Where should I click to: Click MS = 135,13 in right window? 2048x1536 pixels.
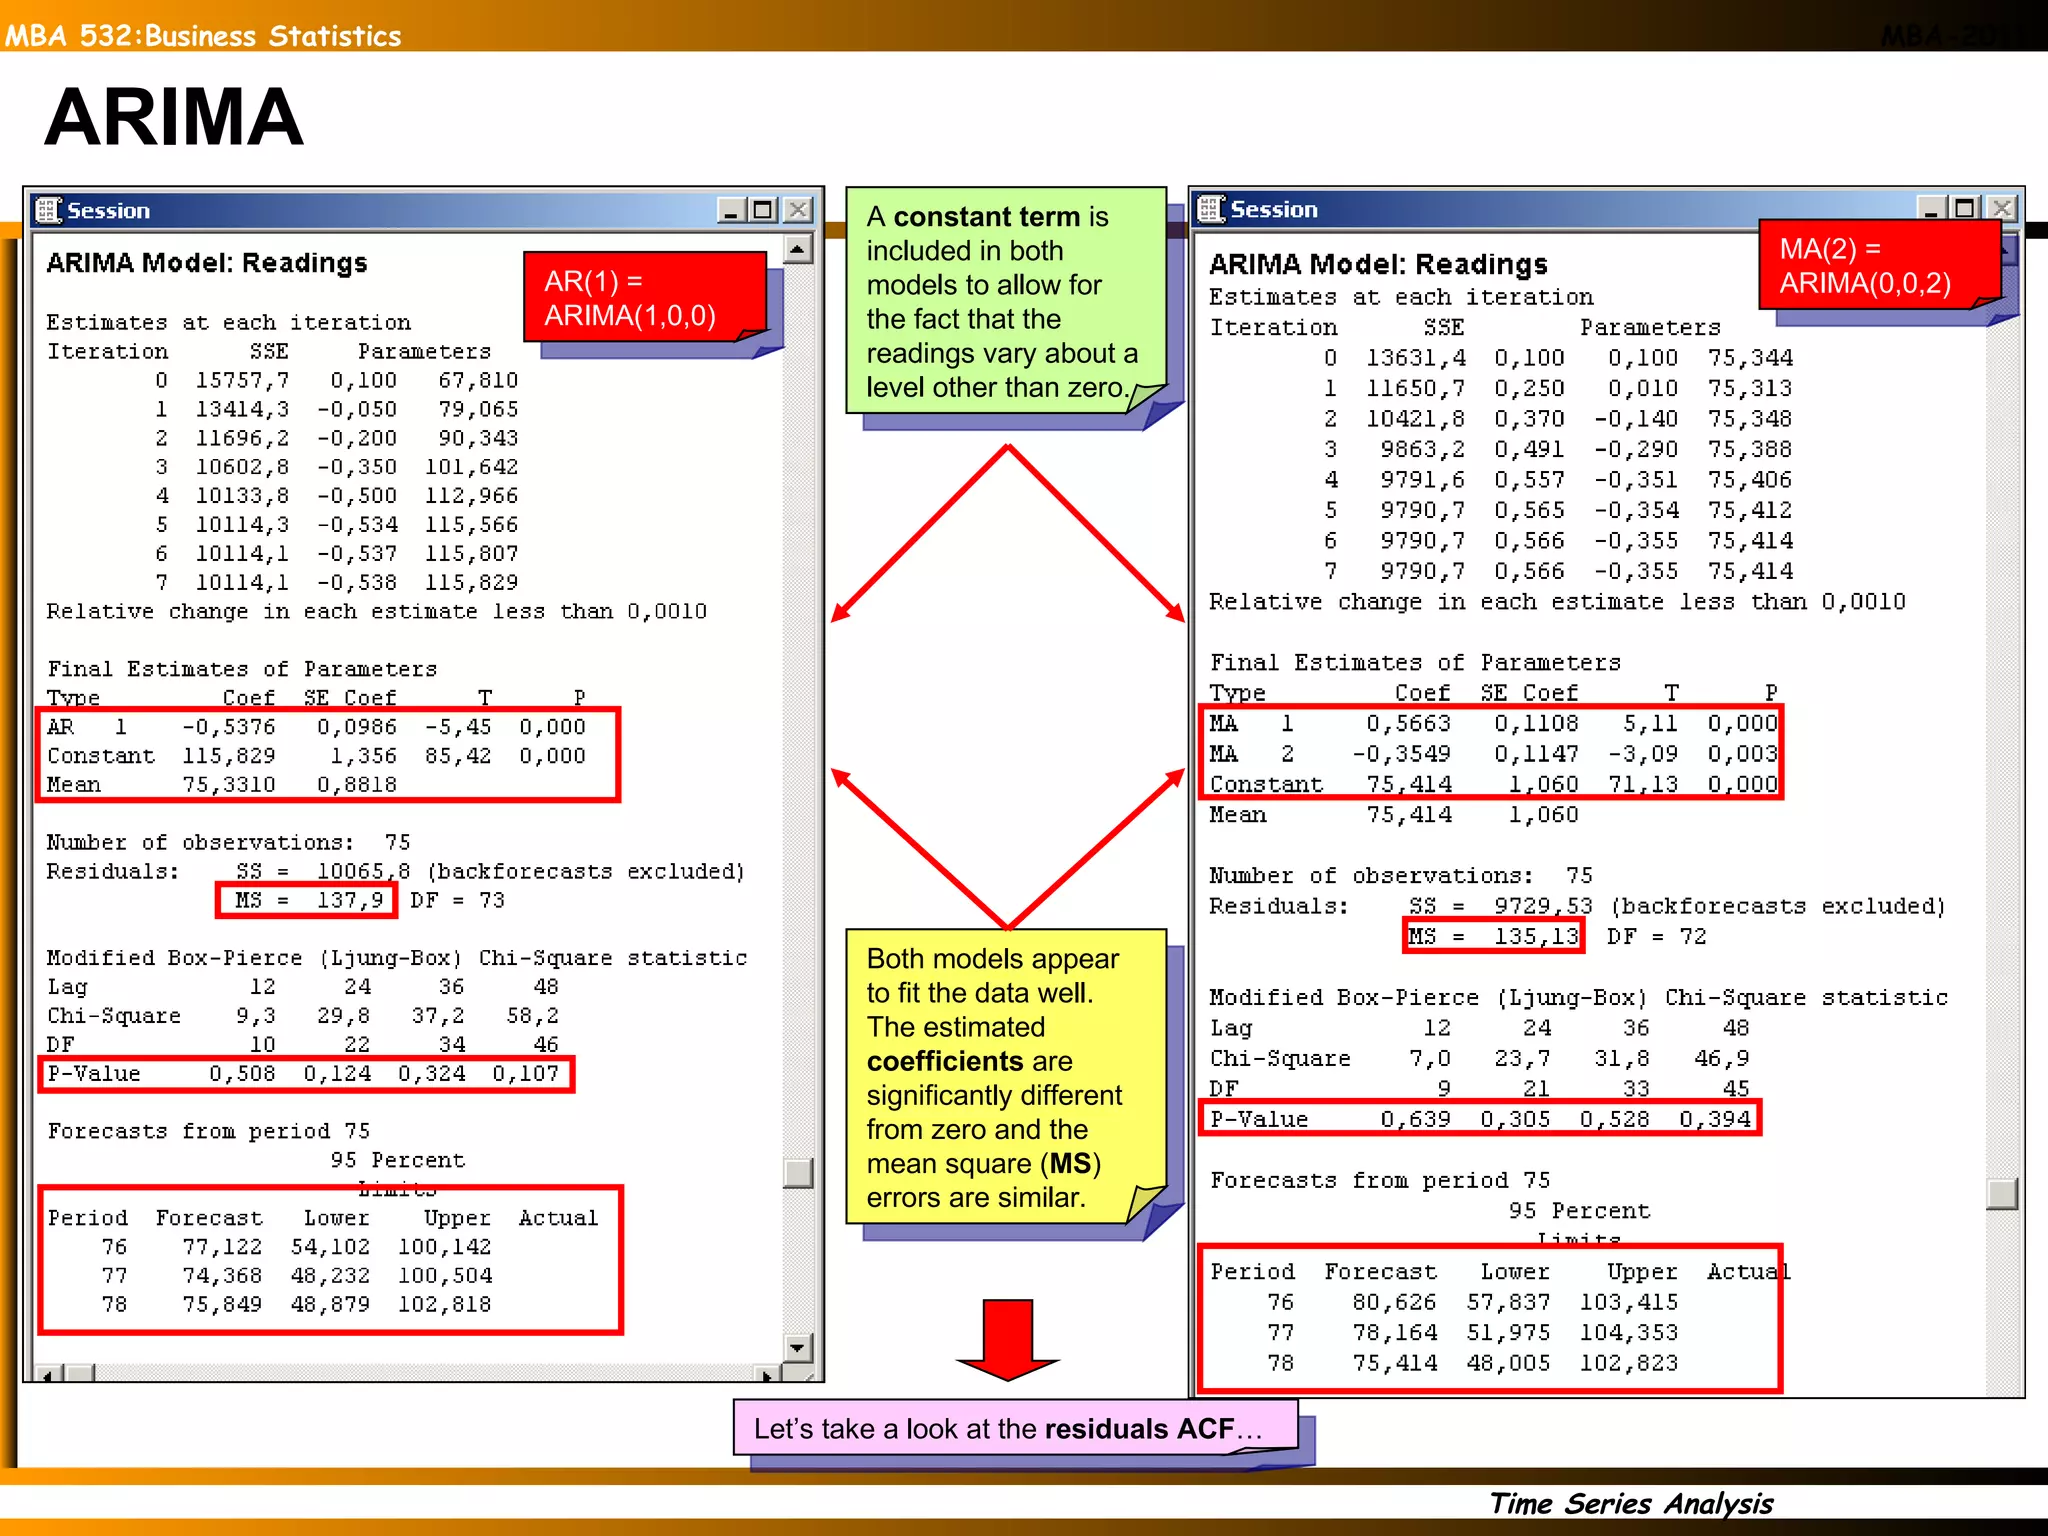pyautogui.click(x=1493, y=937)
